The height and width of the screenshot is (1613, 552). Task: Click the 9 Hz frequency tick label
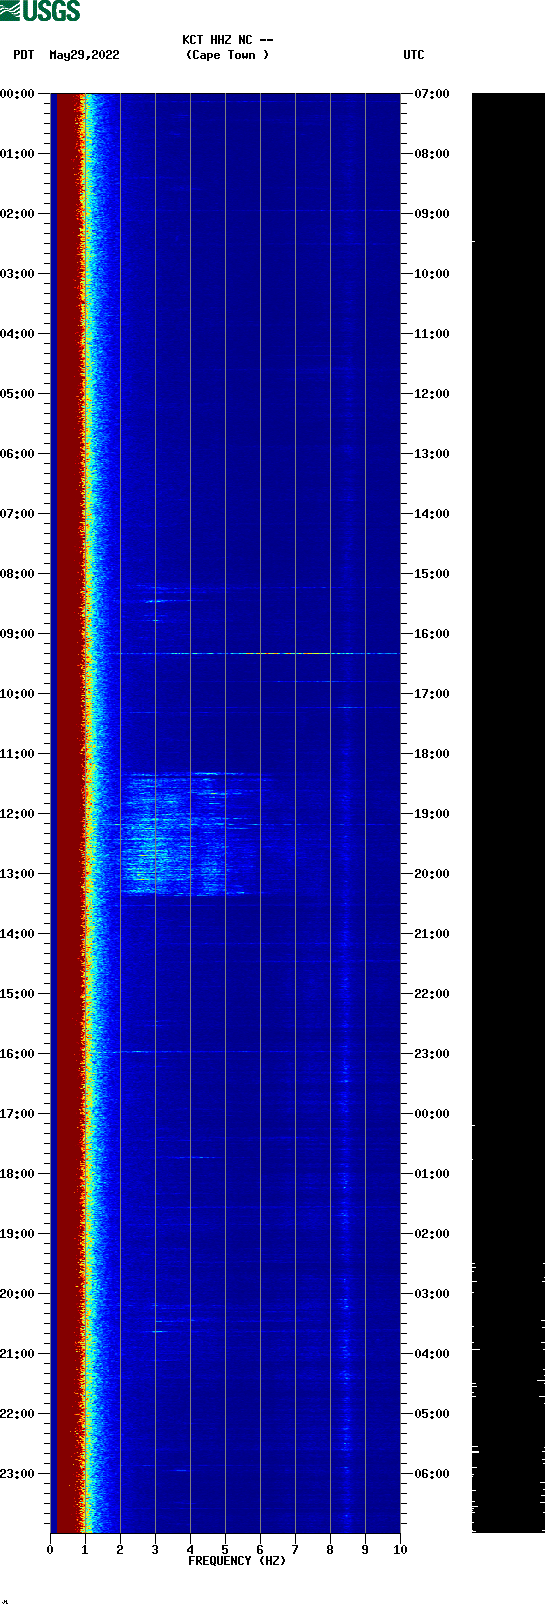click(365, 1549)
